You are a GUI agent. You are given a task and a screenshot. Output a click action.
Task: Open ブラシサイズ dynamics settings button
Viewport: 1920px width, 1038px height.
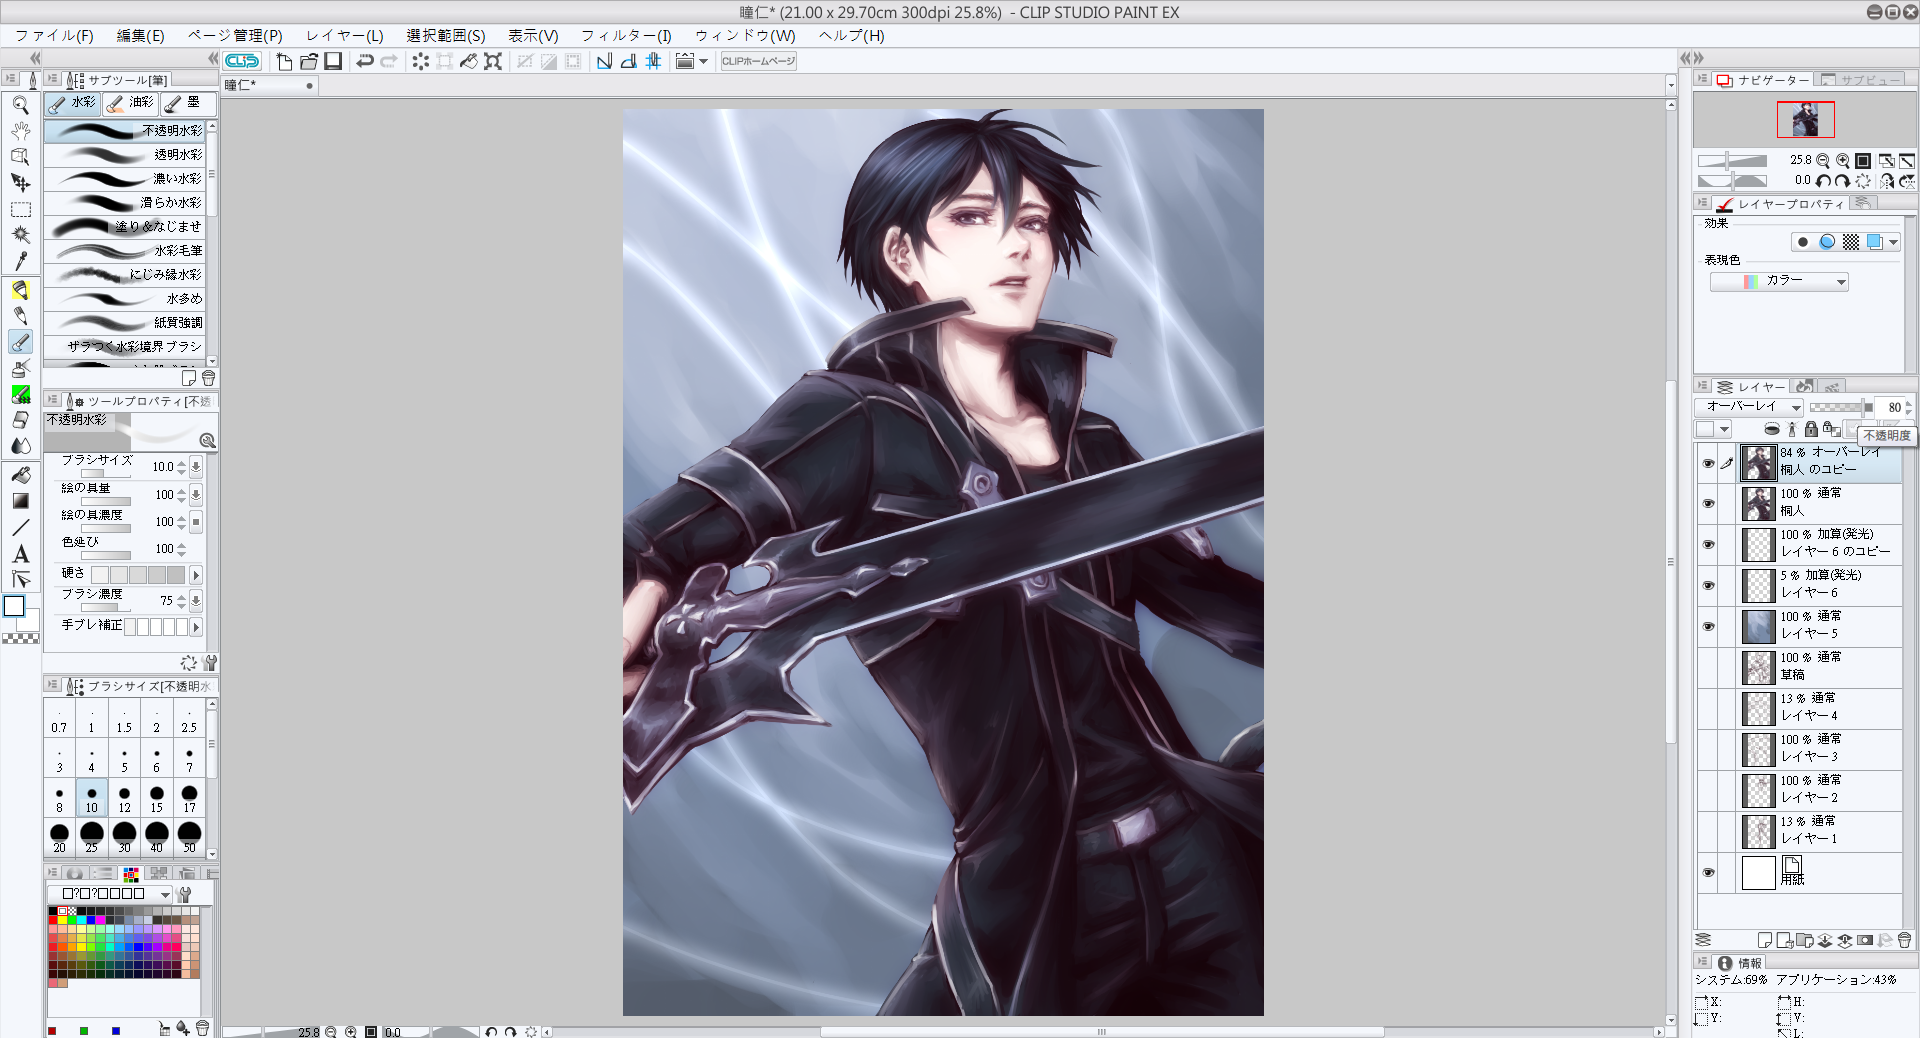click(196, 466)
